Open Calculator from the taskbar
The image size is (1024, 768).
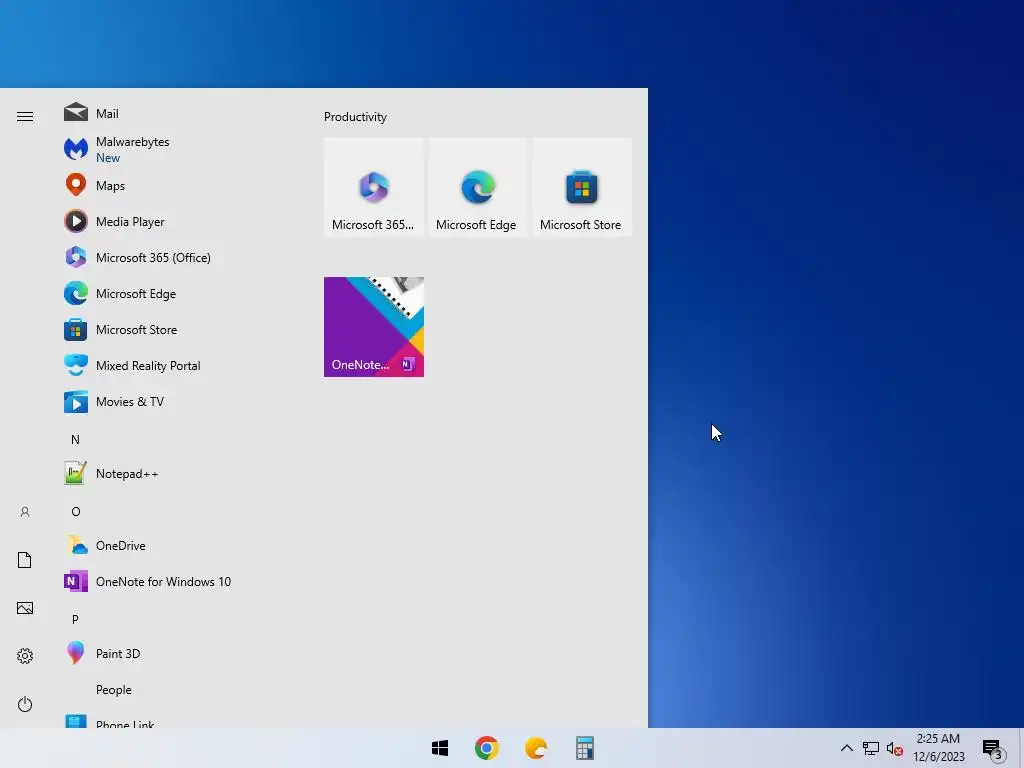584,748
